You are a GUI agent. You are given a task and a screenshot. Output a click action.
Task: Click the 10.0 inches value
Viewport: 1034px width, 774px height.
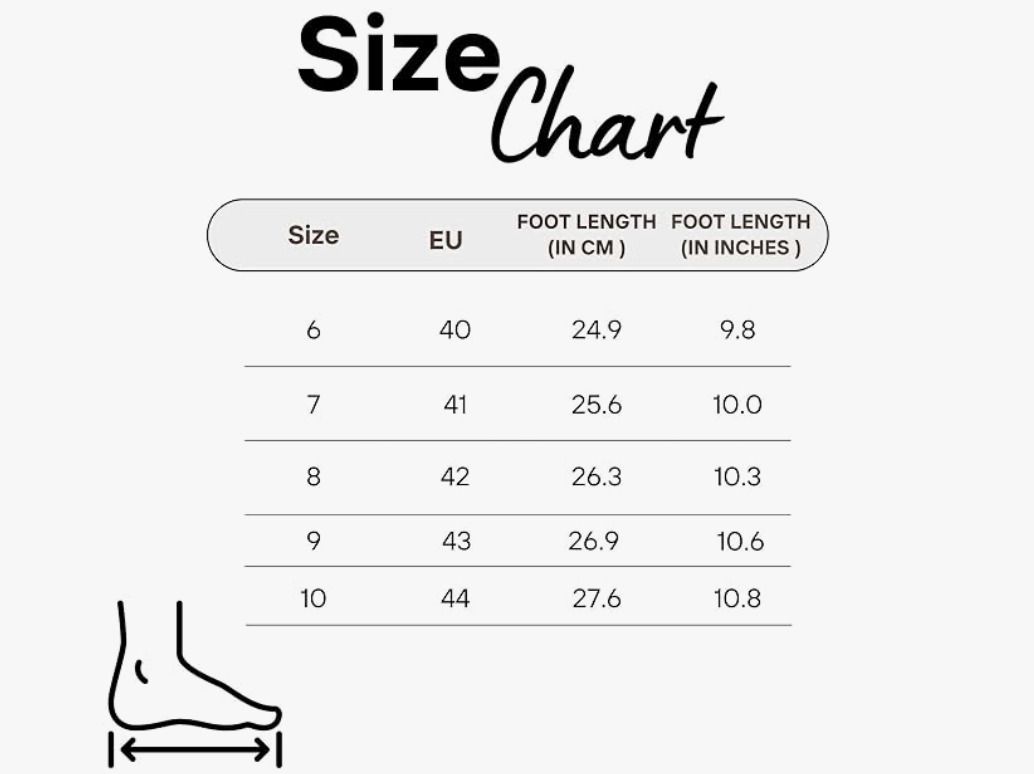(x=737, y=404)
